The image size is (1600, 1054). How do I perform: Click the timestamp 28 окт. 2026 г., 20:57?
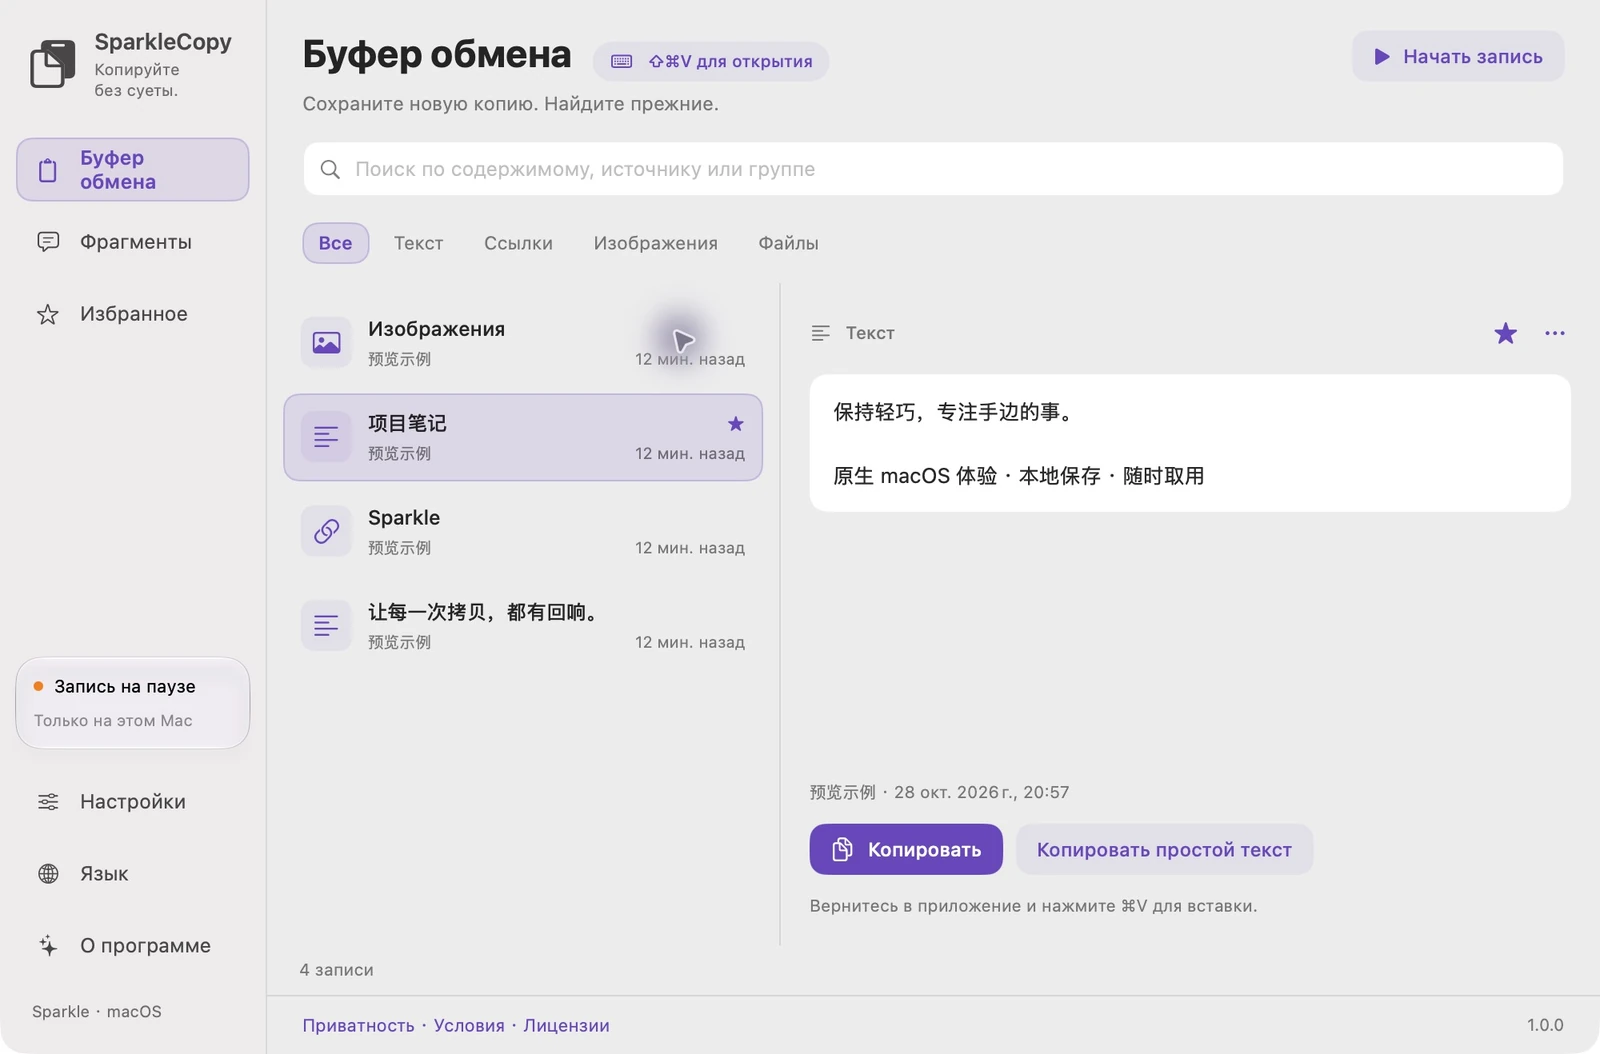click(x=982, y=792)
